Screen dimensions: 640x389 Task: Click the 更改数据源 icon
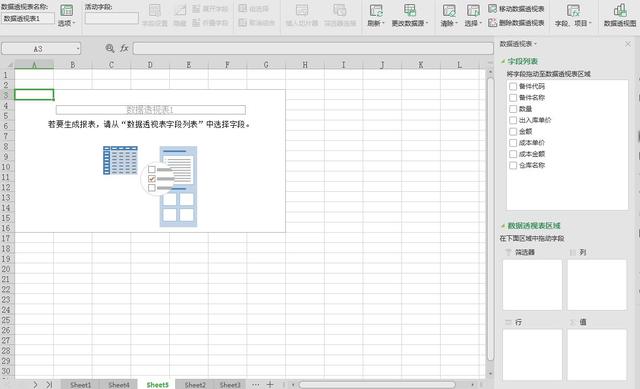(x=410, y=10)
